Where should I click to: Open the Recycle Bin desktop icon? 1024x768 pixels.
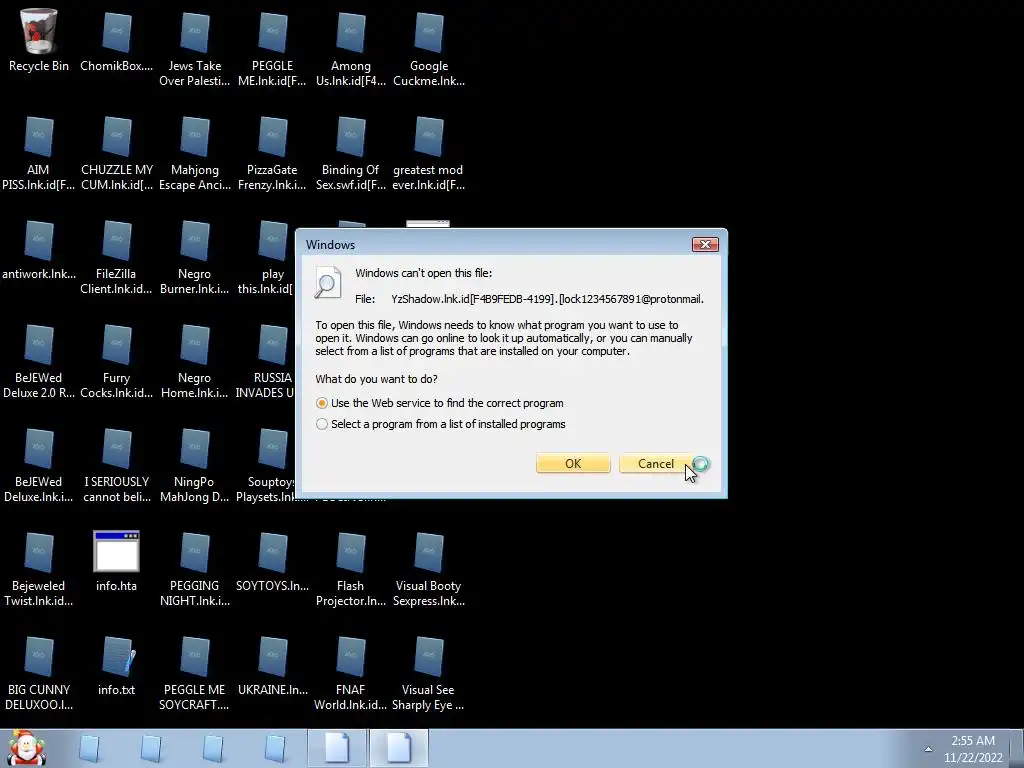(39, 39)
